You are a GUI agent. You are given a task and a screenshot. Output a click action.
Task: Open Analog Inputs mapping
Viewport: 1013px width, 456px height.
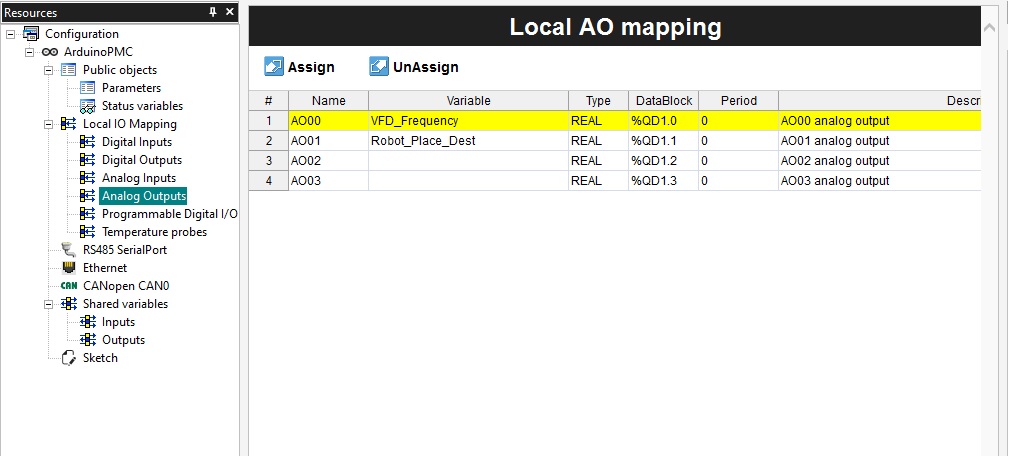click(139, 178)
